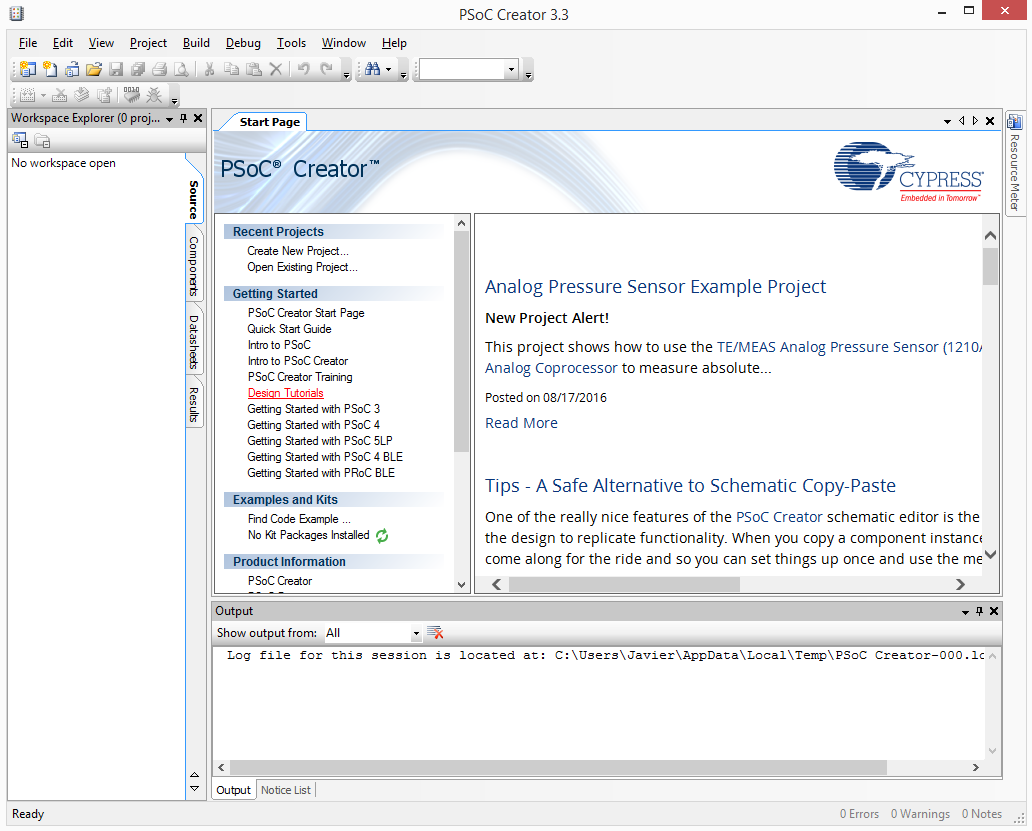The width and height of the screenshot is (1032, 831).
Task: Expand the empty toolbar combo box
Action: 511,69
